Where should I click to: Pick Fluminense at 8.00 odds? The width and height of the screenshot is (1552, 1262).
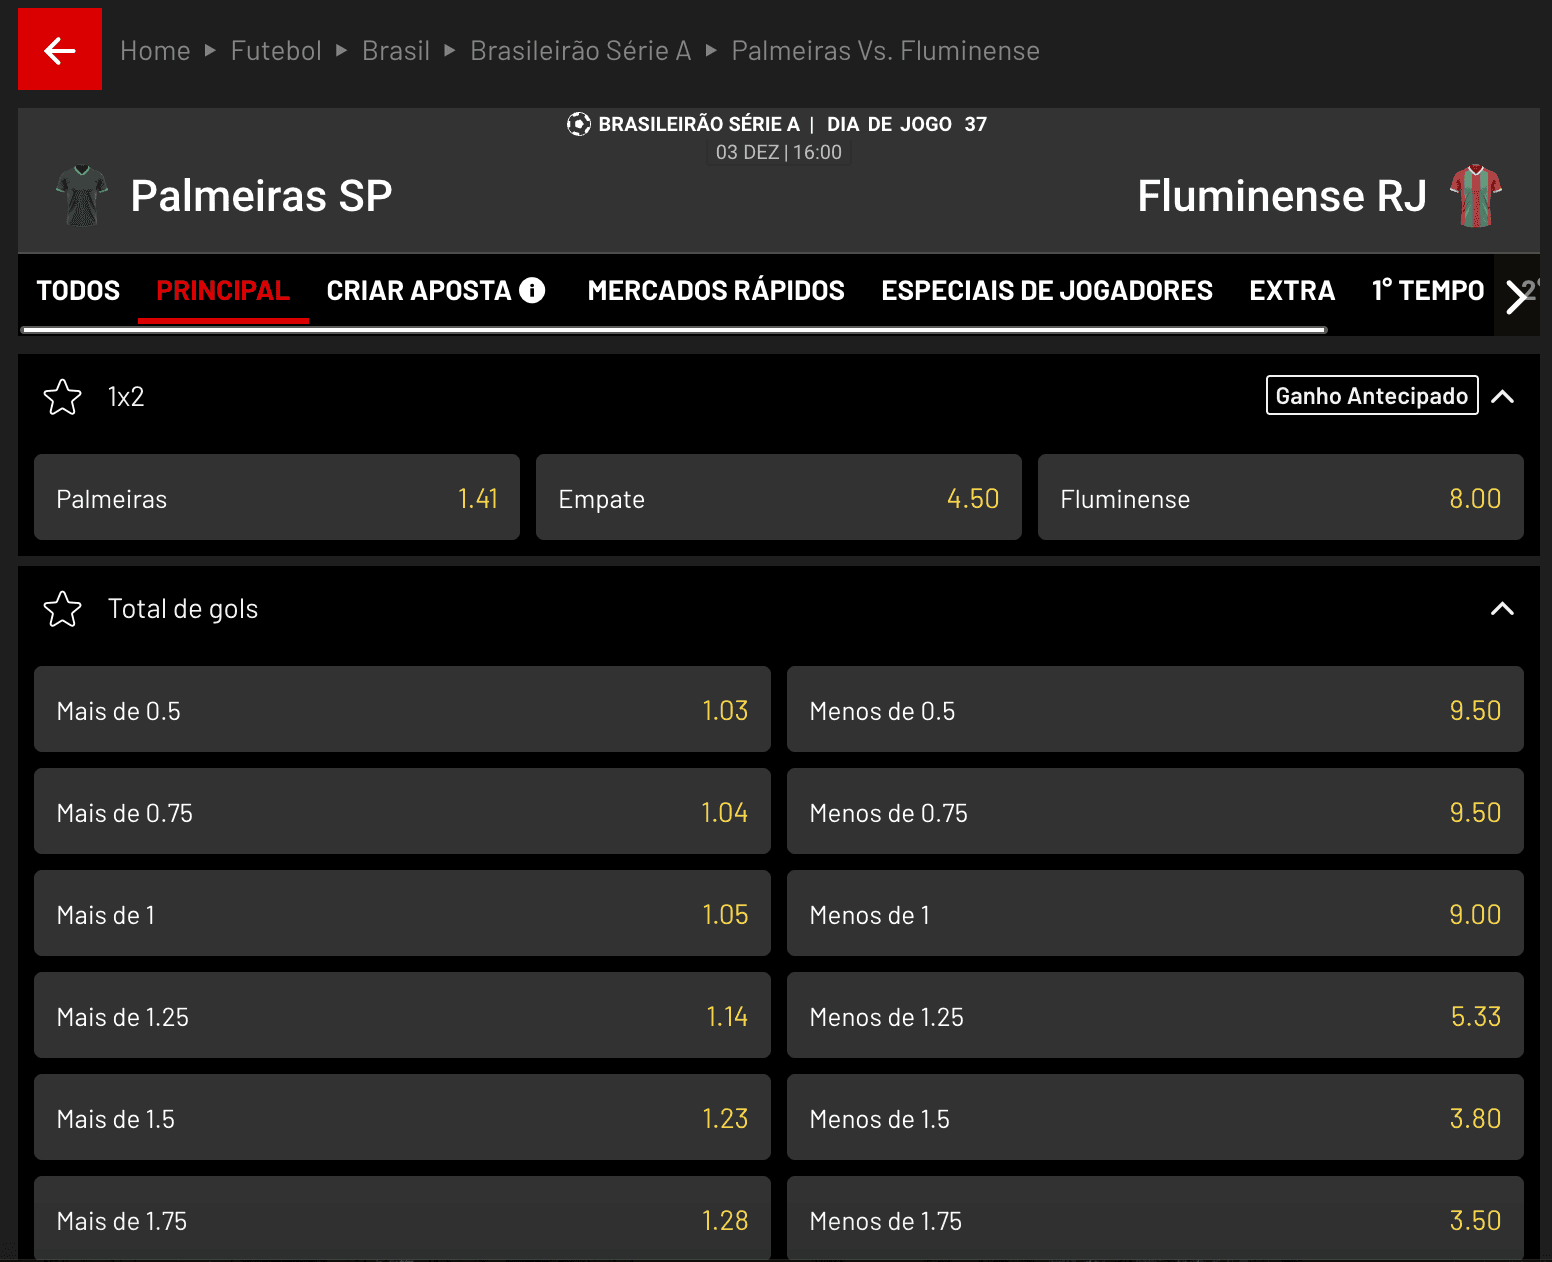[x=1281, y=497]
